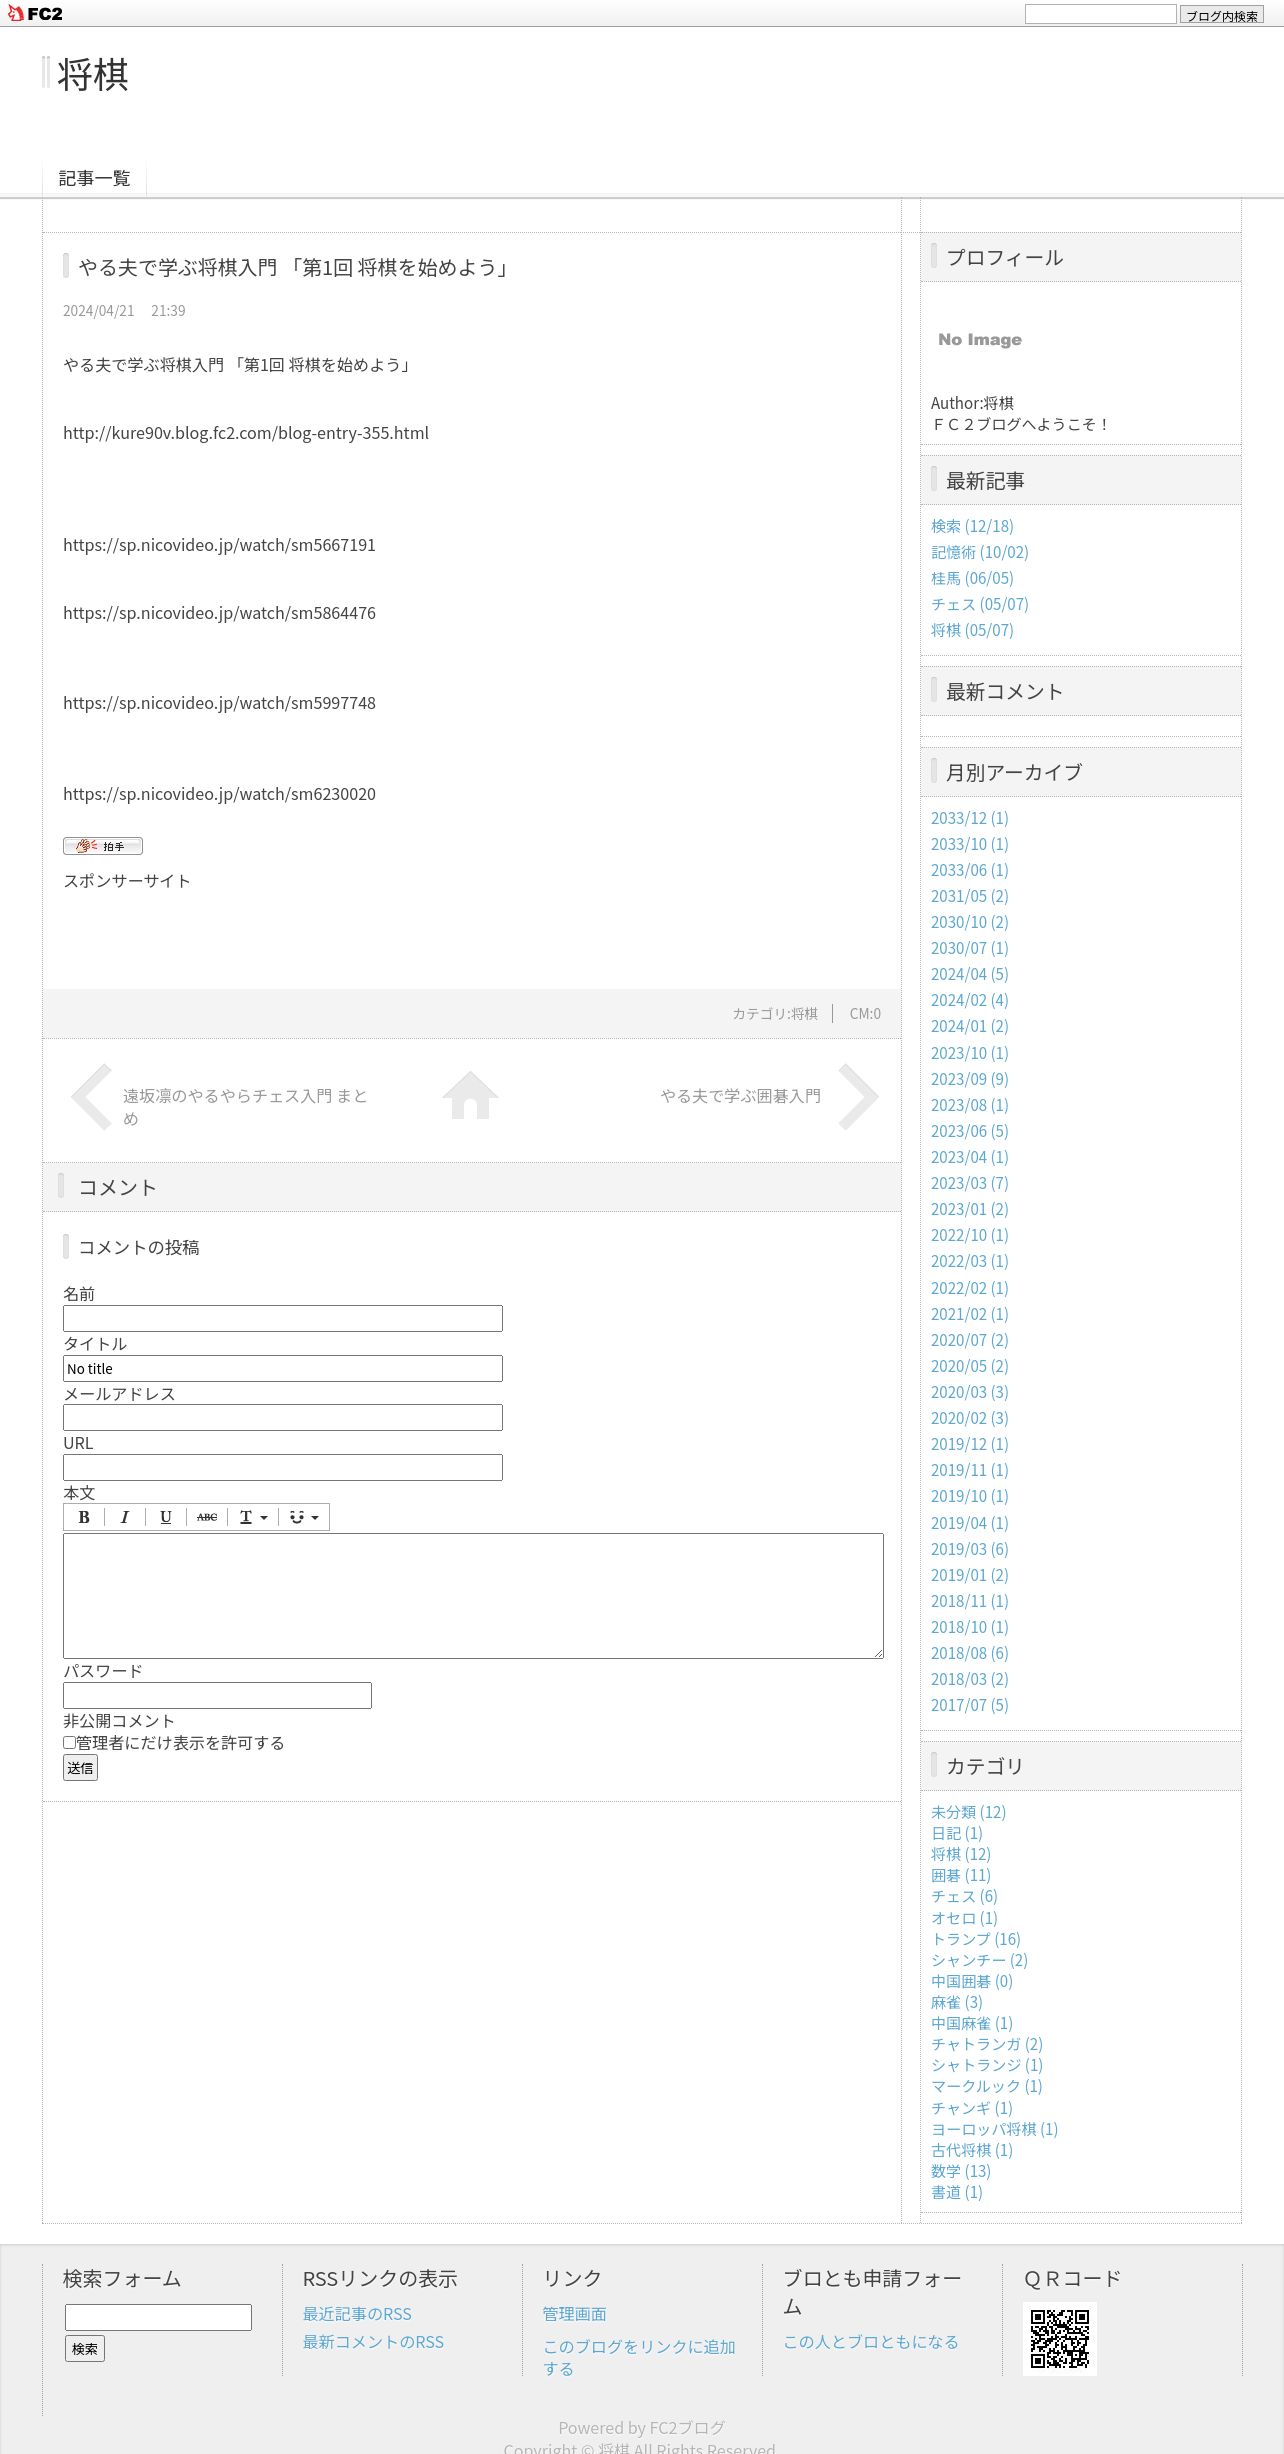Click the kure90v.blog.fc2.com URL text

point(246,433)
